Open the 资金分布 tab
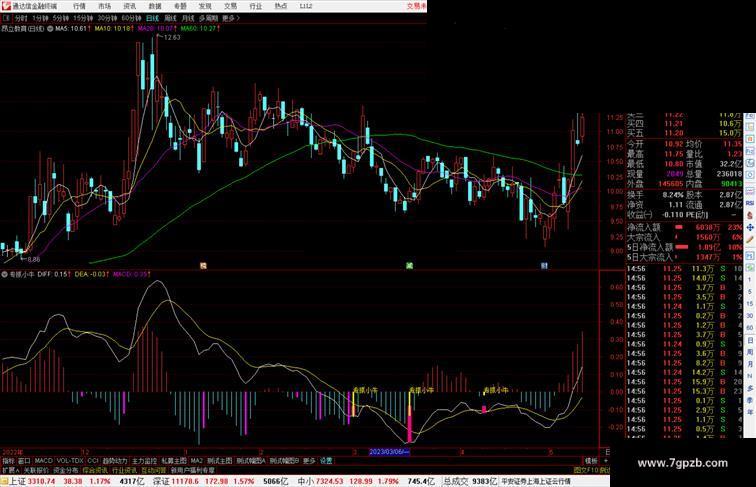Viewport: 756px width, 487px height. [x=66, y=470]
